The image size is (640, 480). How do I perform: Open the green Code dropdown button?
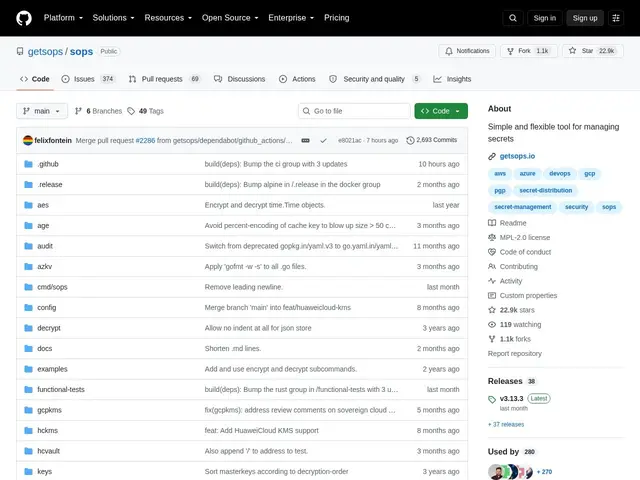click(441, 111)
